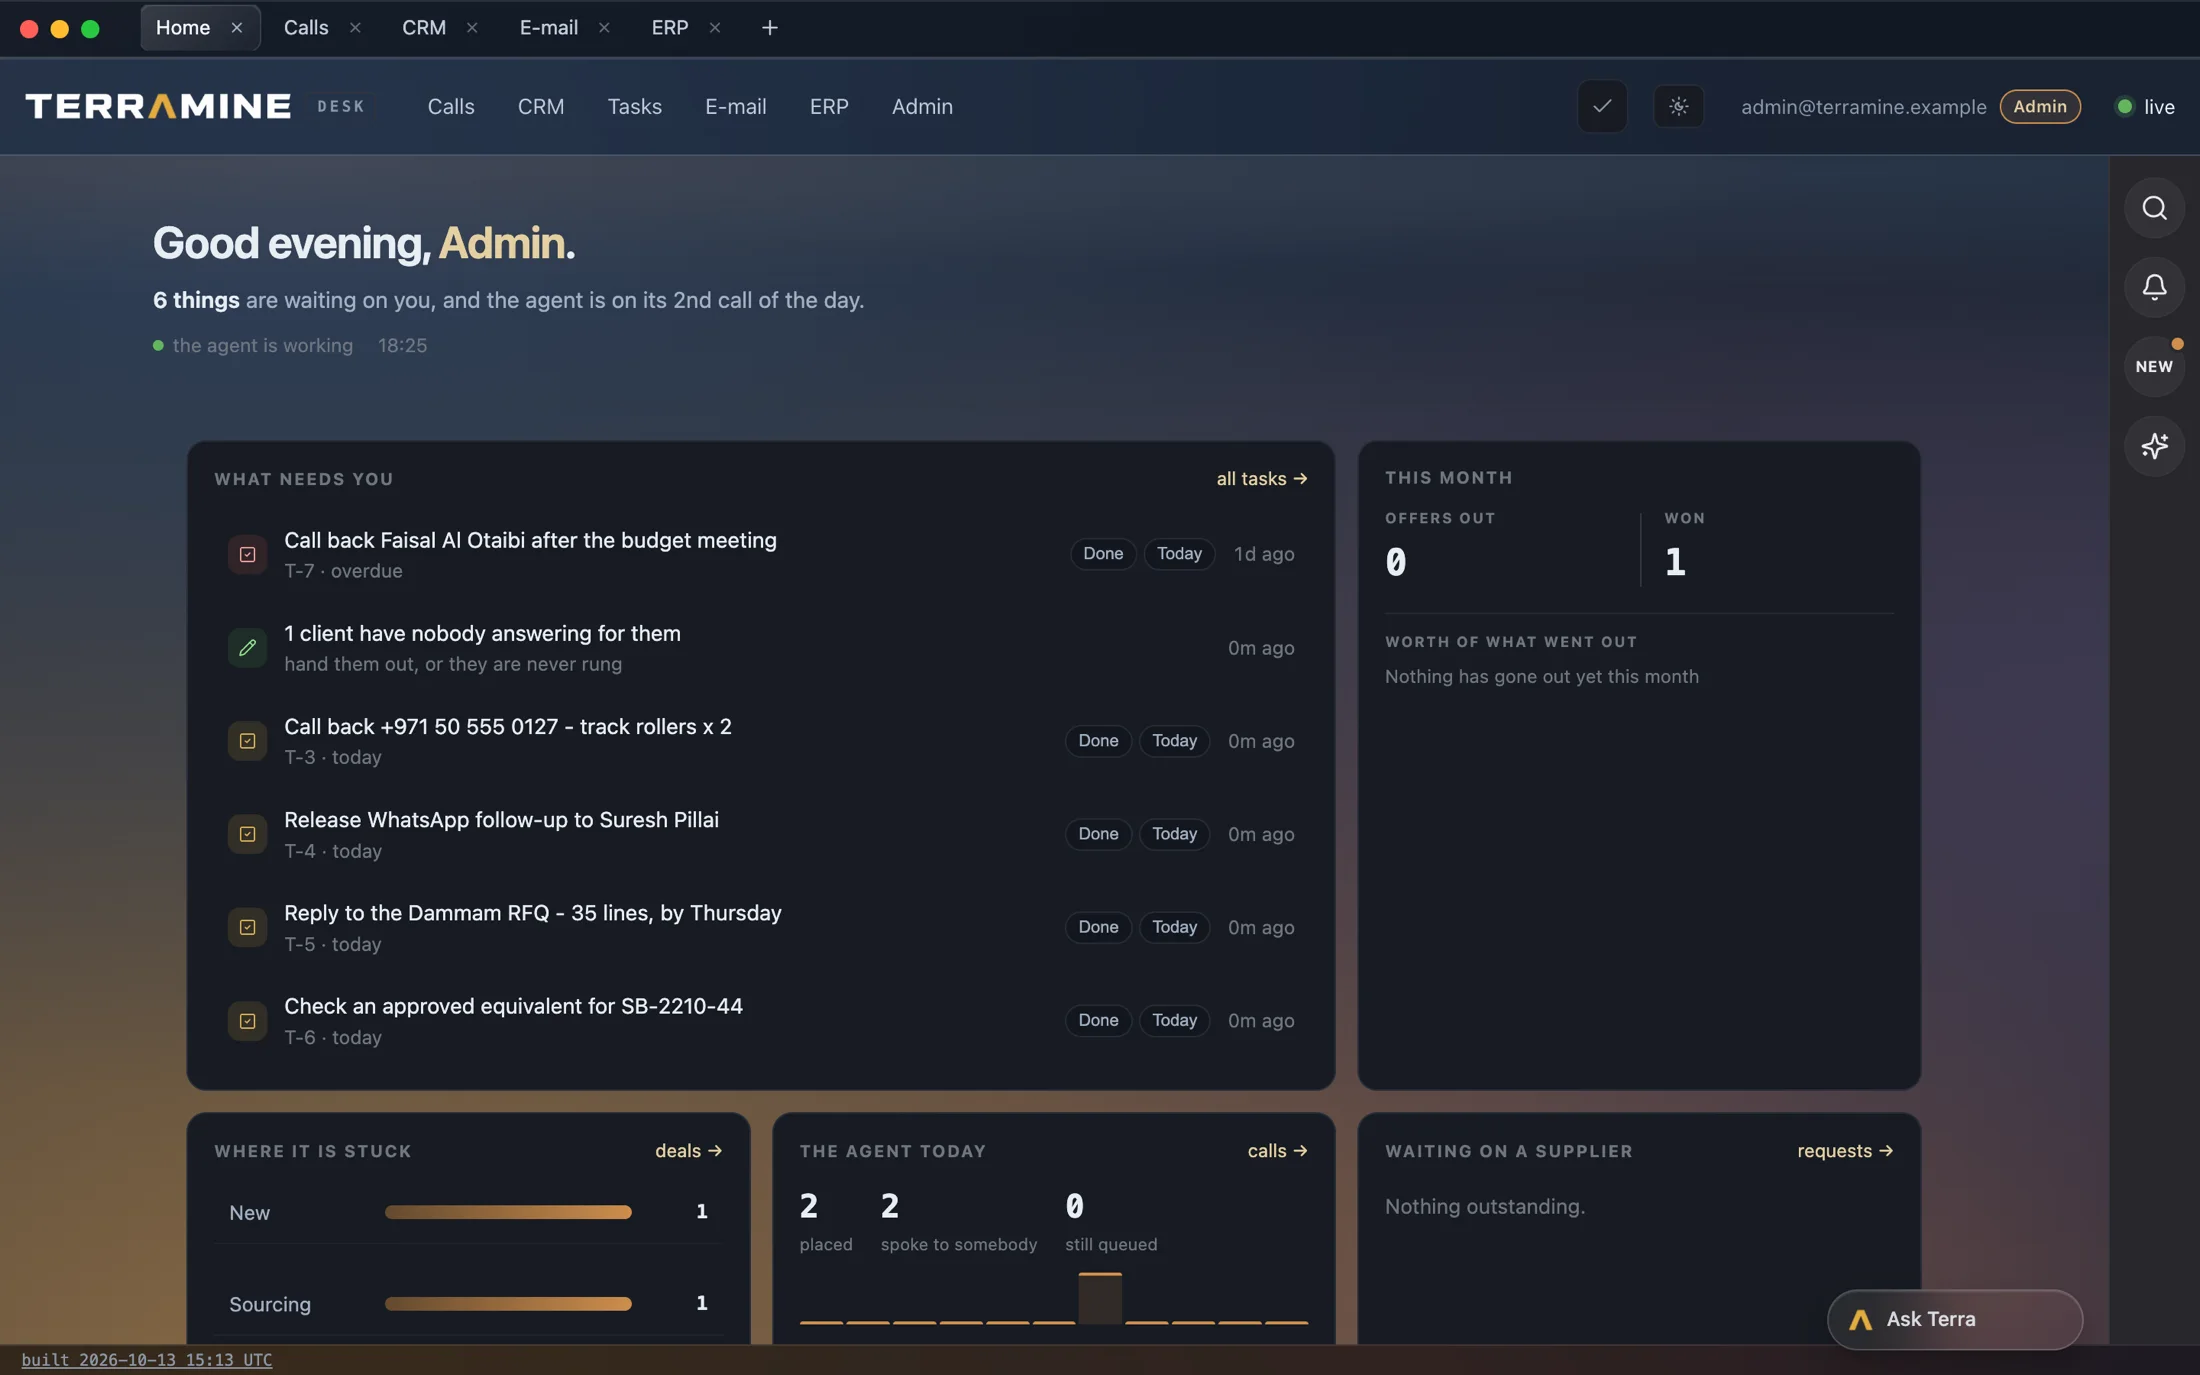Switch to the ERP window tab
Image resolution: width=2200 pixels, height=1375 pixels.
(670, 28)
